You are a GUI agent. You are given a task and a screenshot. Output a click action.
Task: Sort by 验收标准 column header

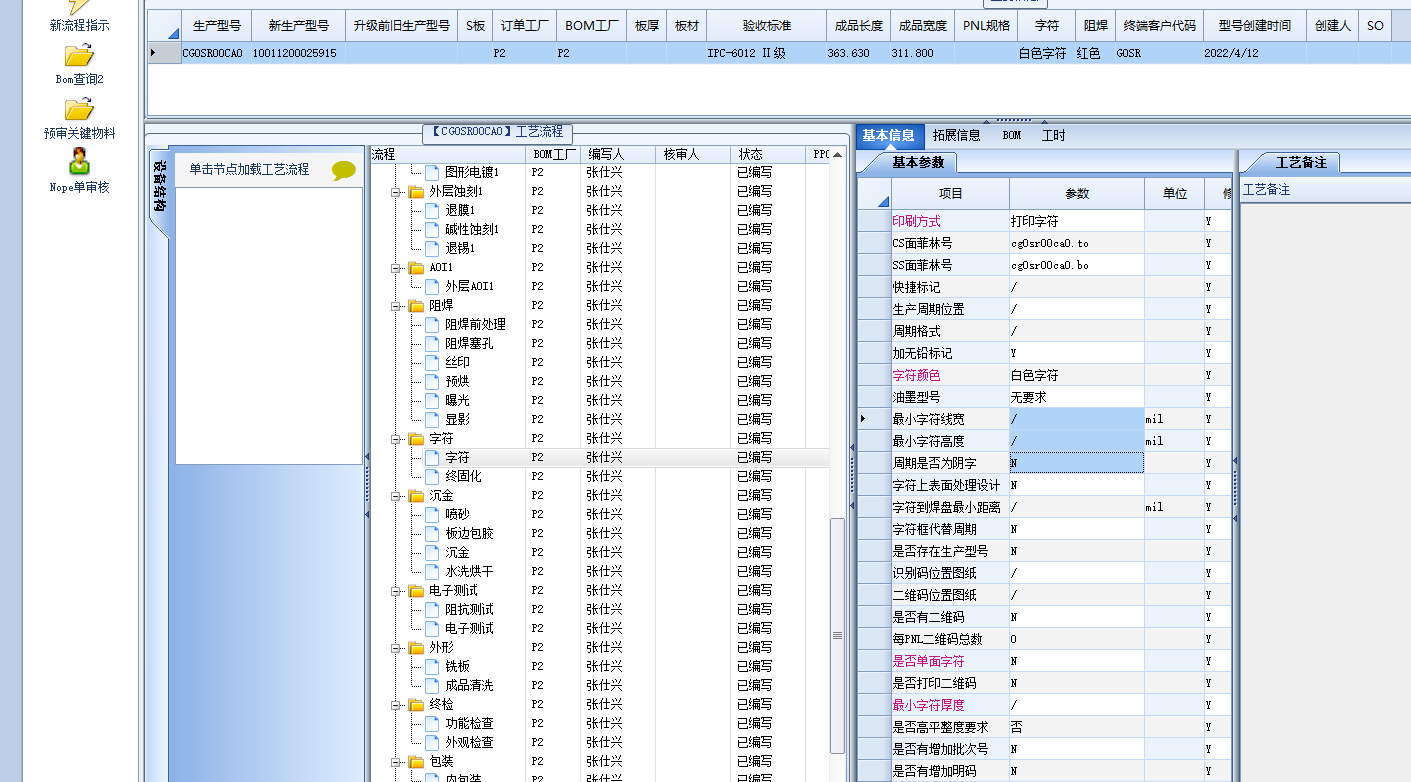pyautogui.click(x=766, y=26)
